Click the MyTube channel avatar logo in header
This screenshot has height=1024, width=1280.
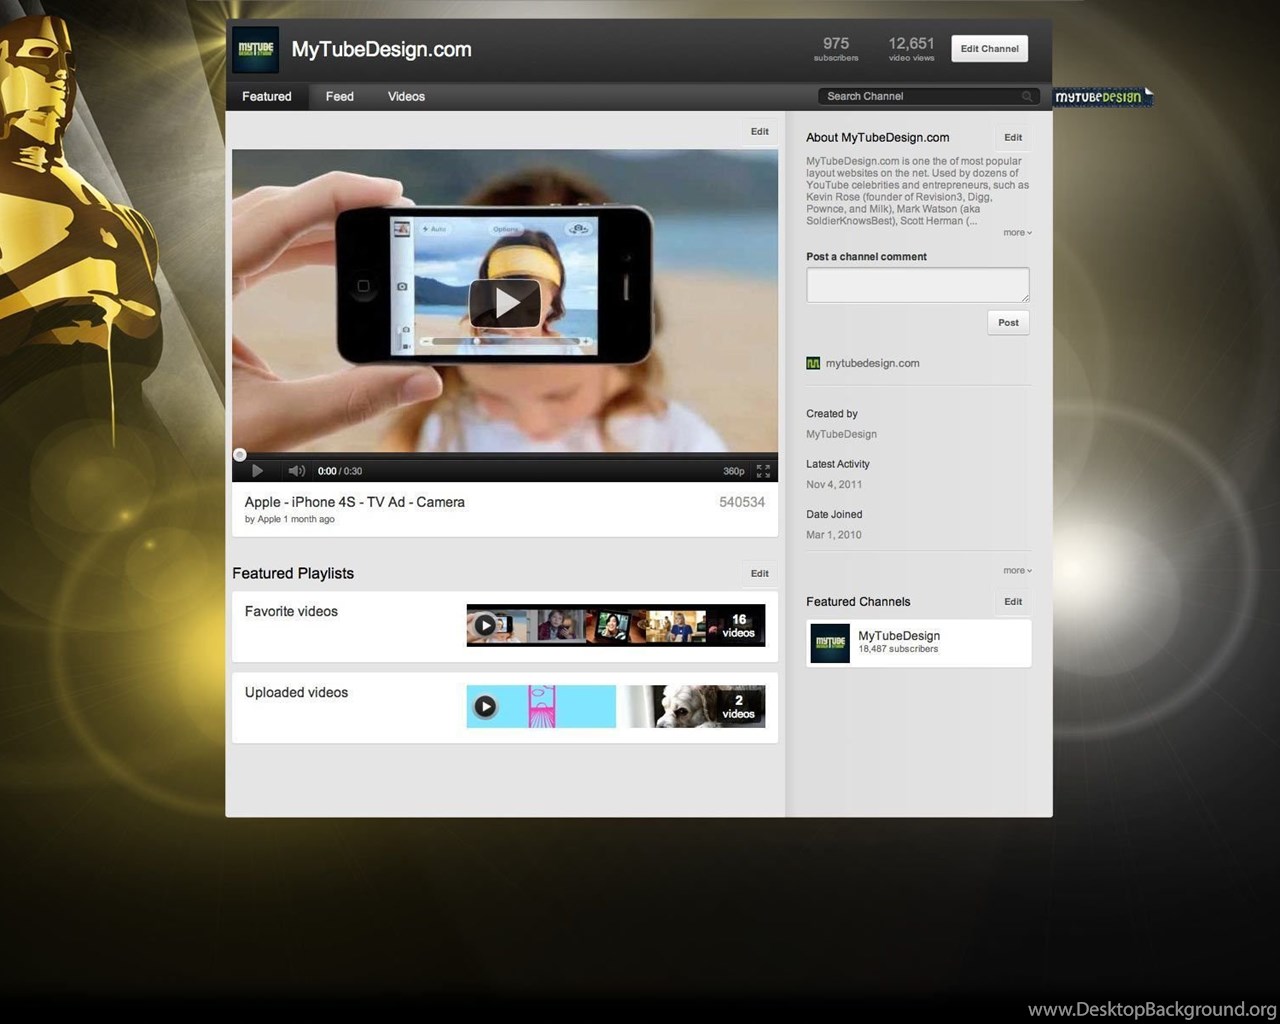click(255, 49)
